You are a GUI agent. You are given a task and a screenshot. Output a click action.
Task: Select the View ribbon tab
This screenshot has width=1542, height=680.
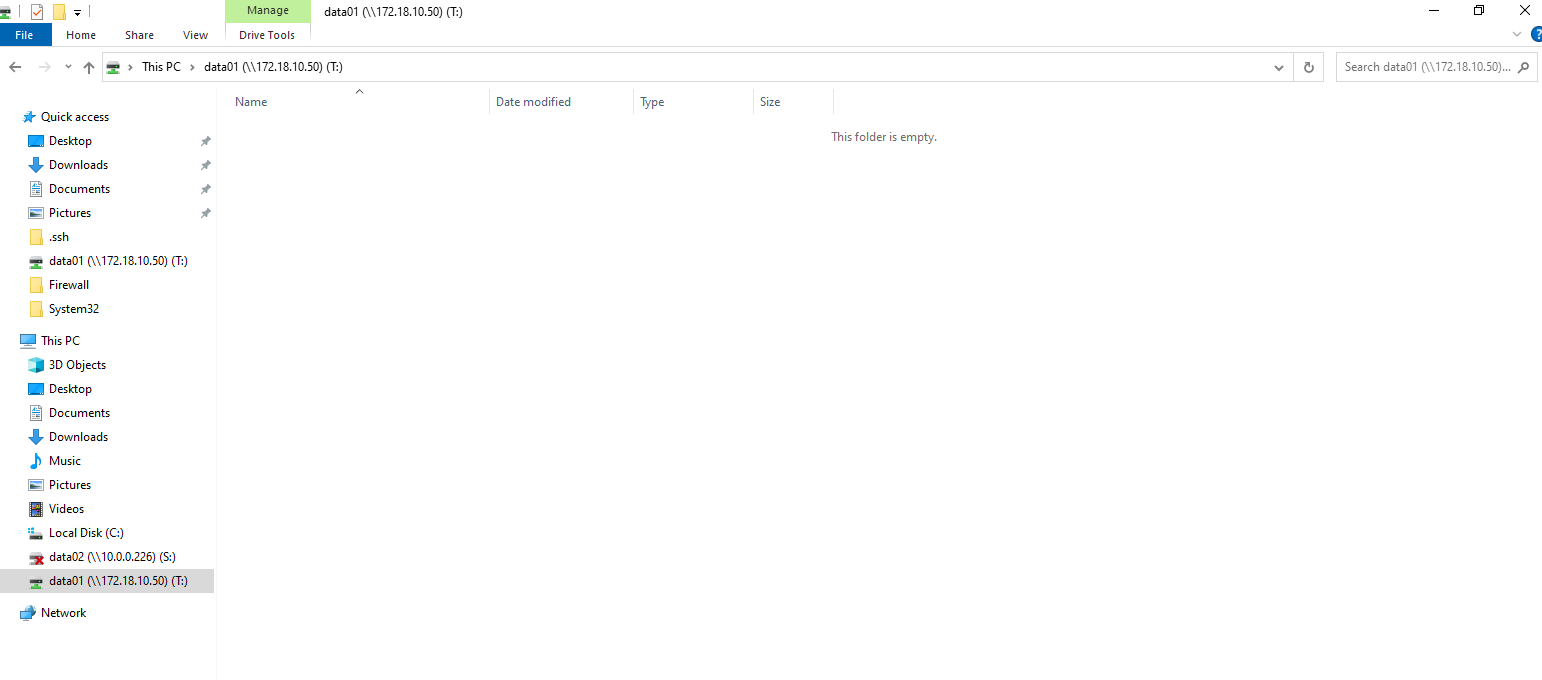pyautogui.click(x=195, y=35)
